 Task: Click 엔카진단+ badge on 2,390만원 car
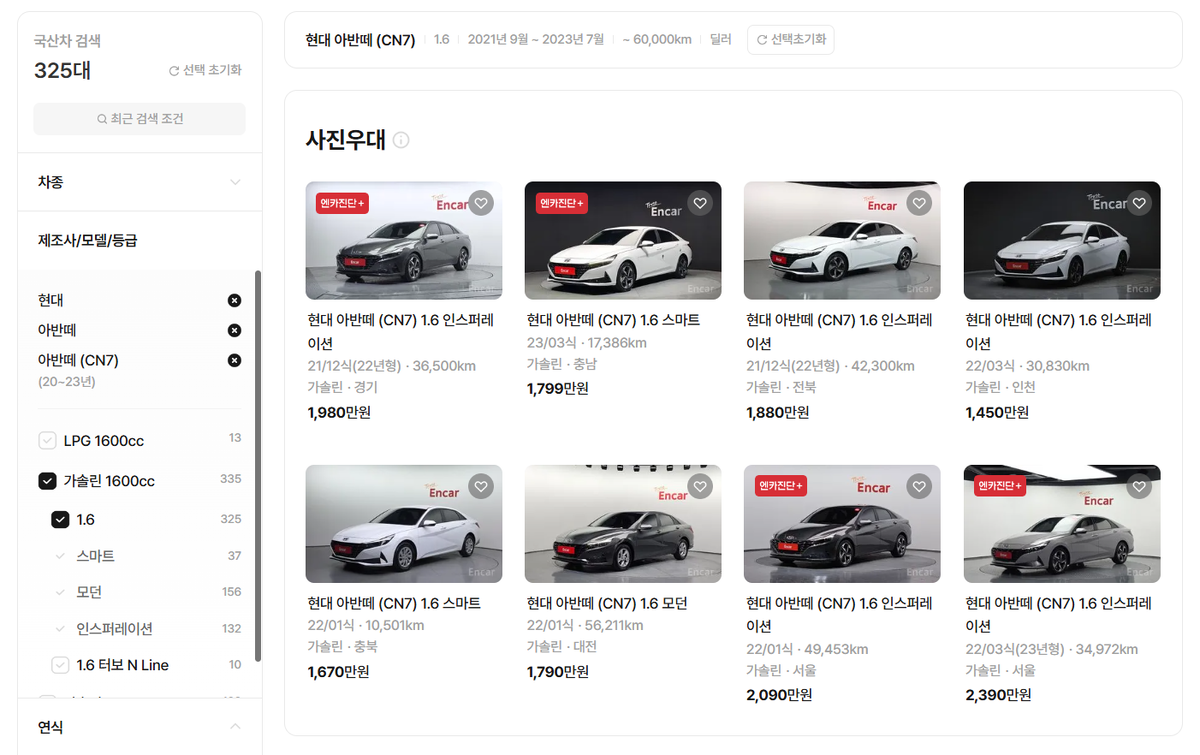[1000, 486]
